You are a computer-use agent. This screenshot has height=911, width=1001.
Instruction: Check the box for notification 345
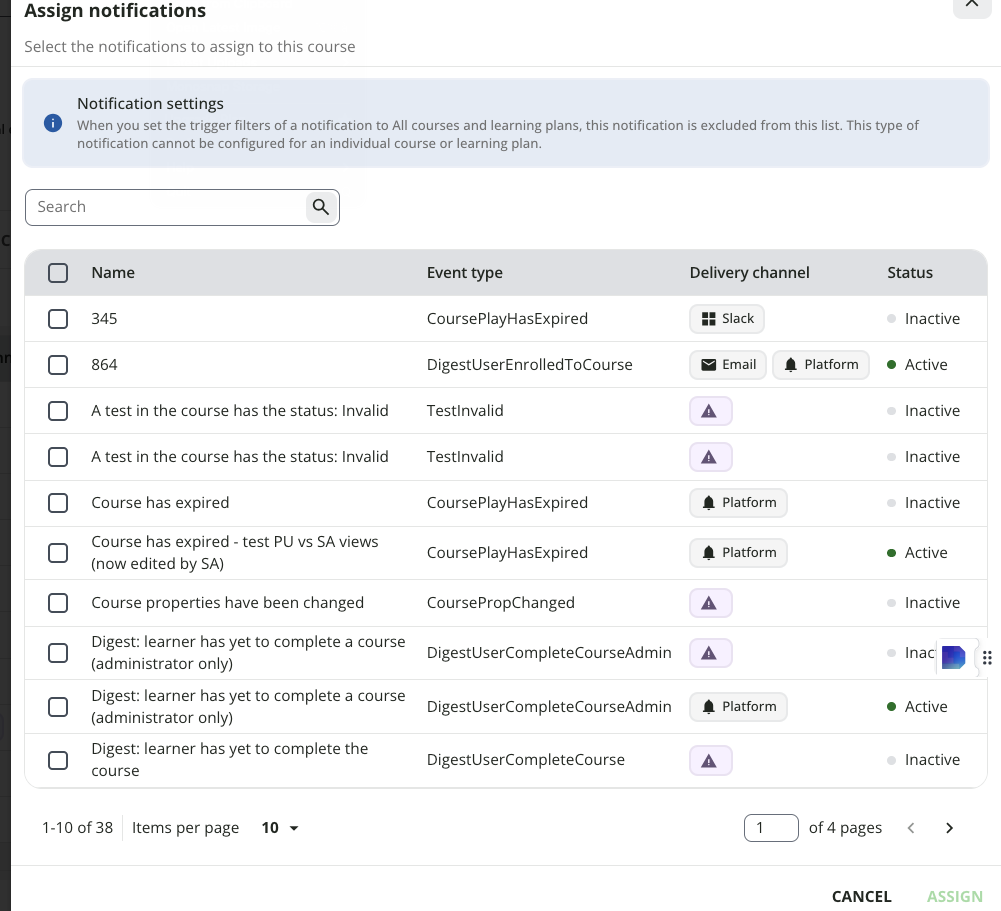58,319
